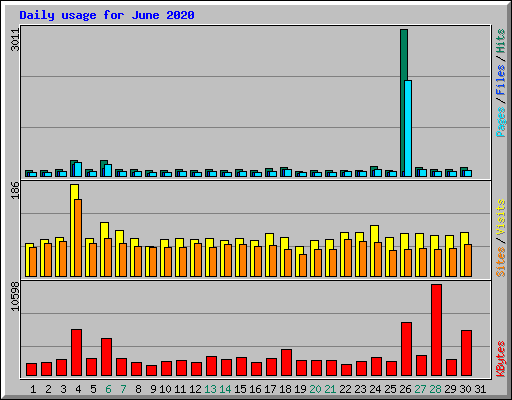Click the red KBytes bar for day 4
Image resolution: width=512 pixels, height=400 pixels.
(76, 353)
